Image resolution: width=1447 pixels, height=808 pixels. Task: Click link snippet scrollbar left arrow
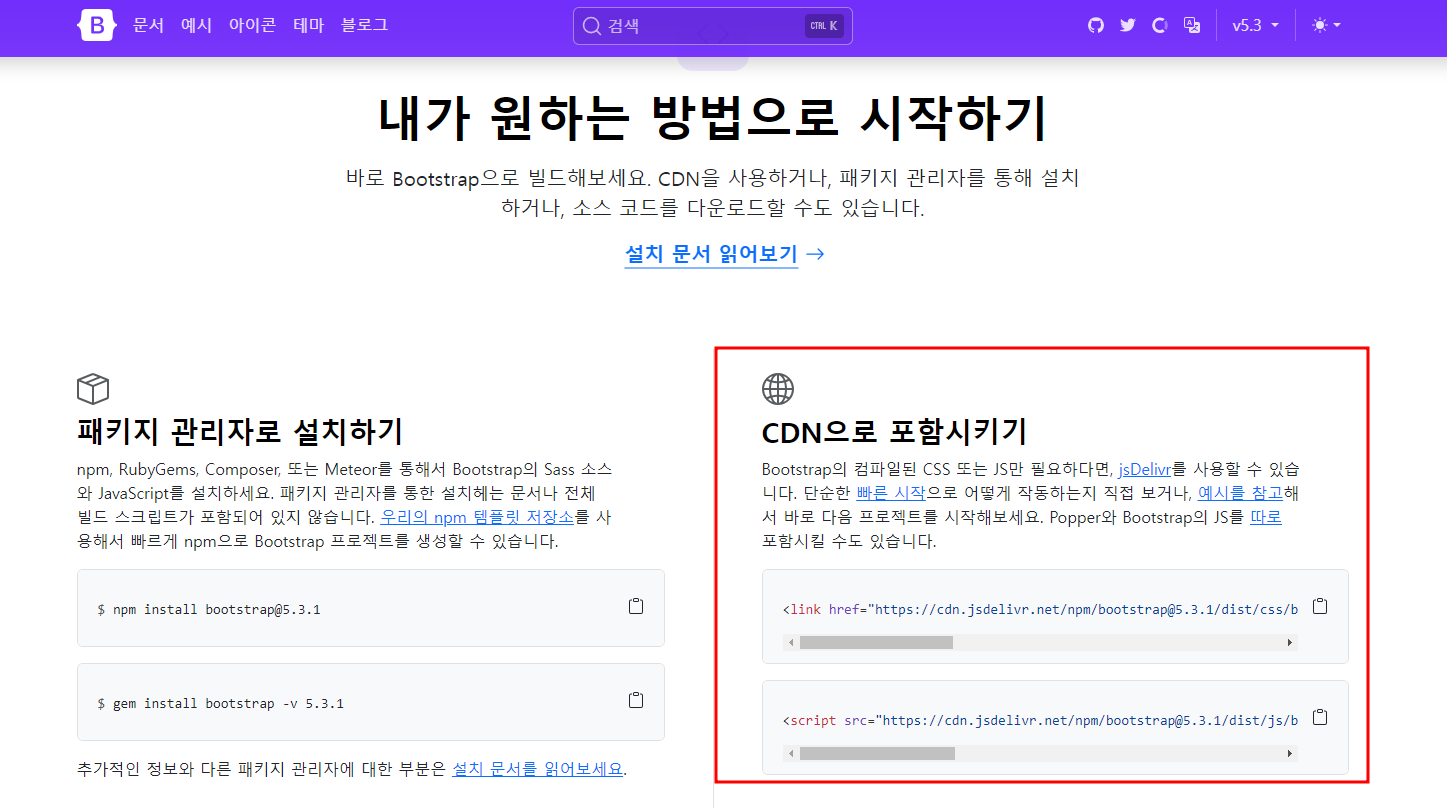tap(791, 642)
